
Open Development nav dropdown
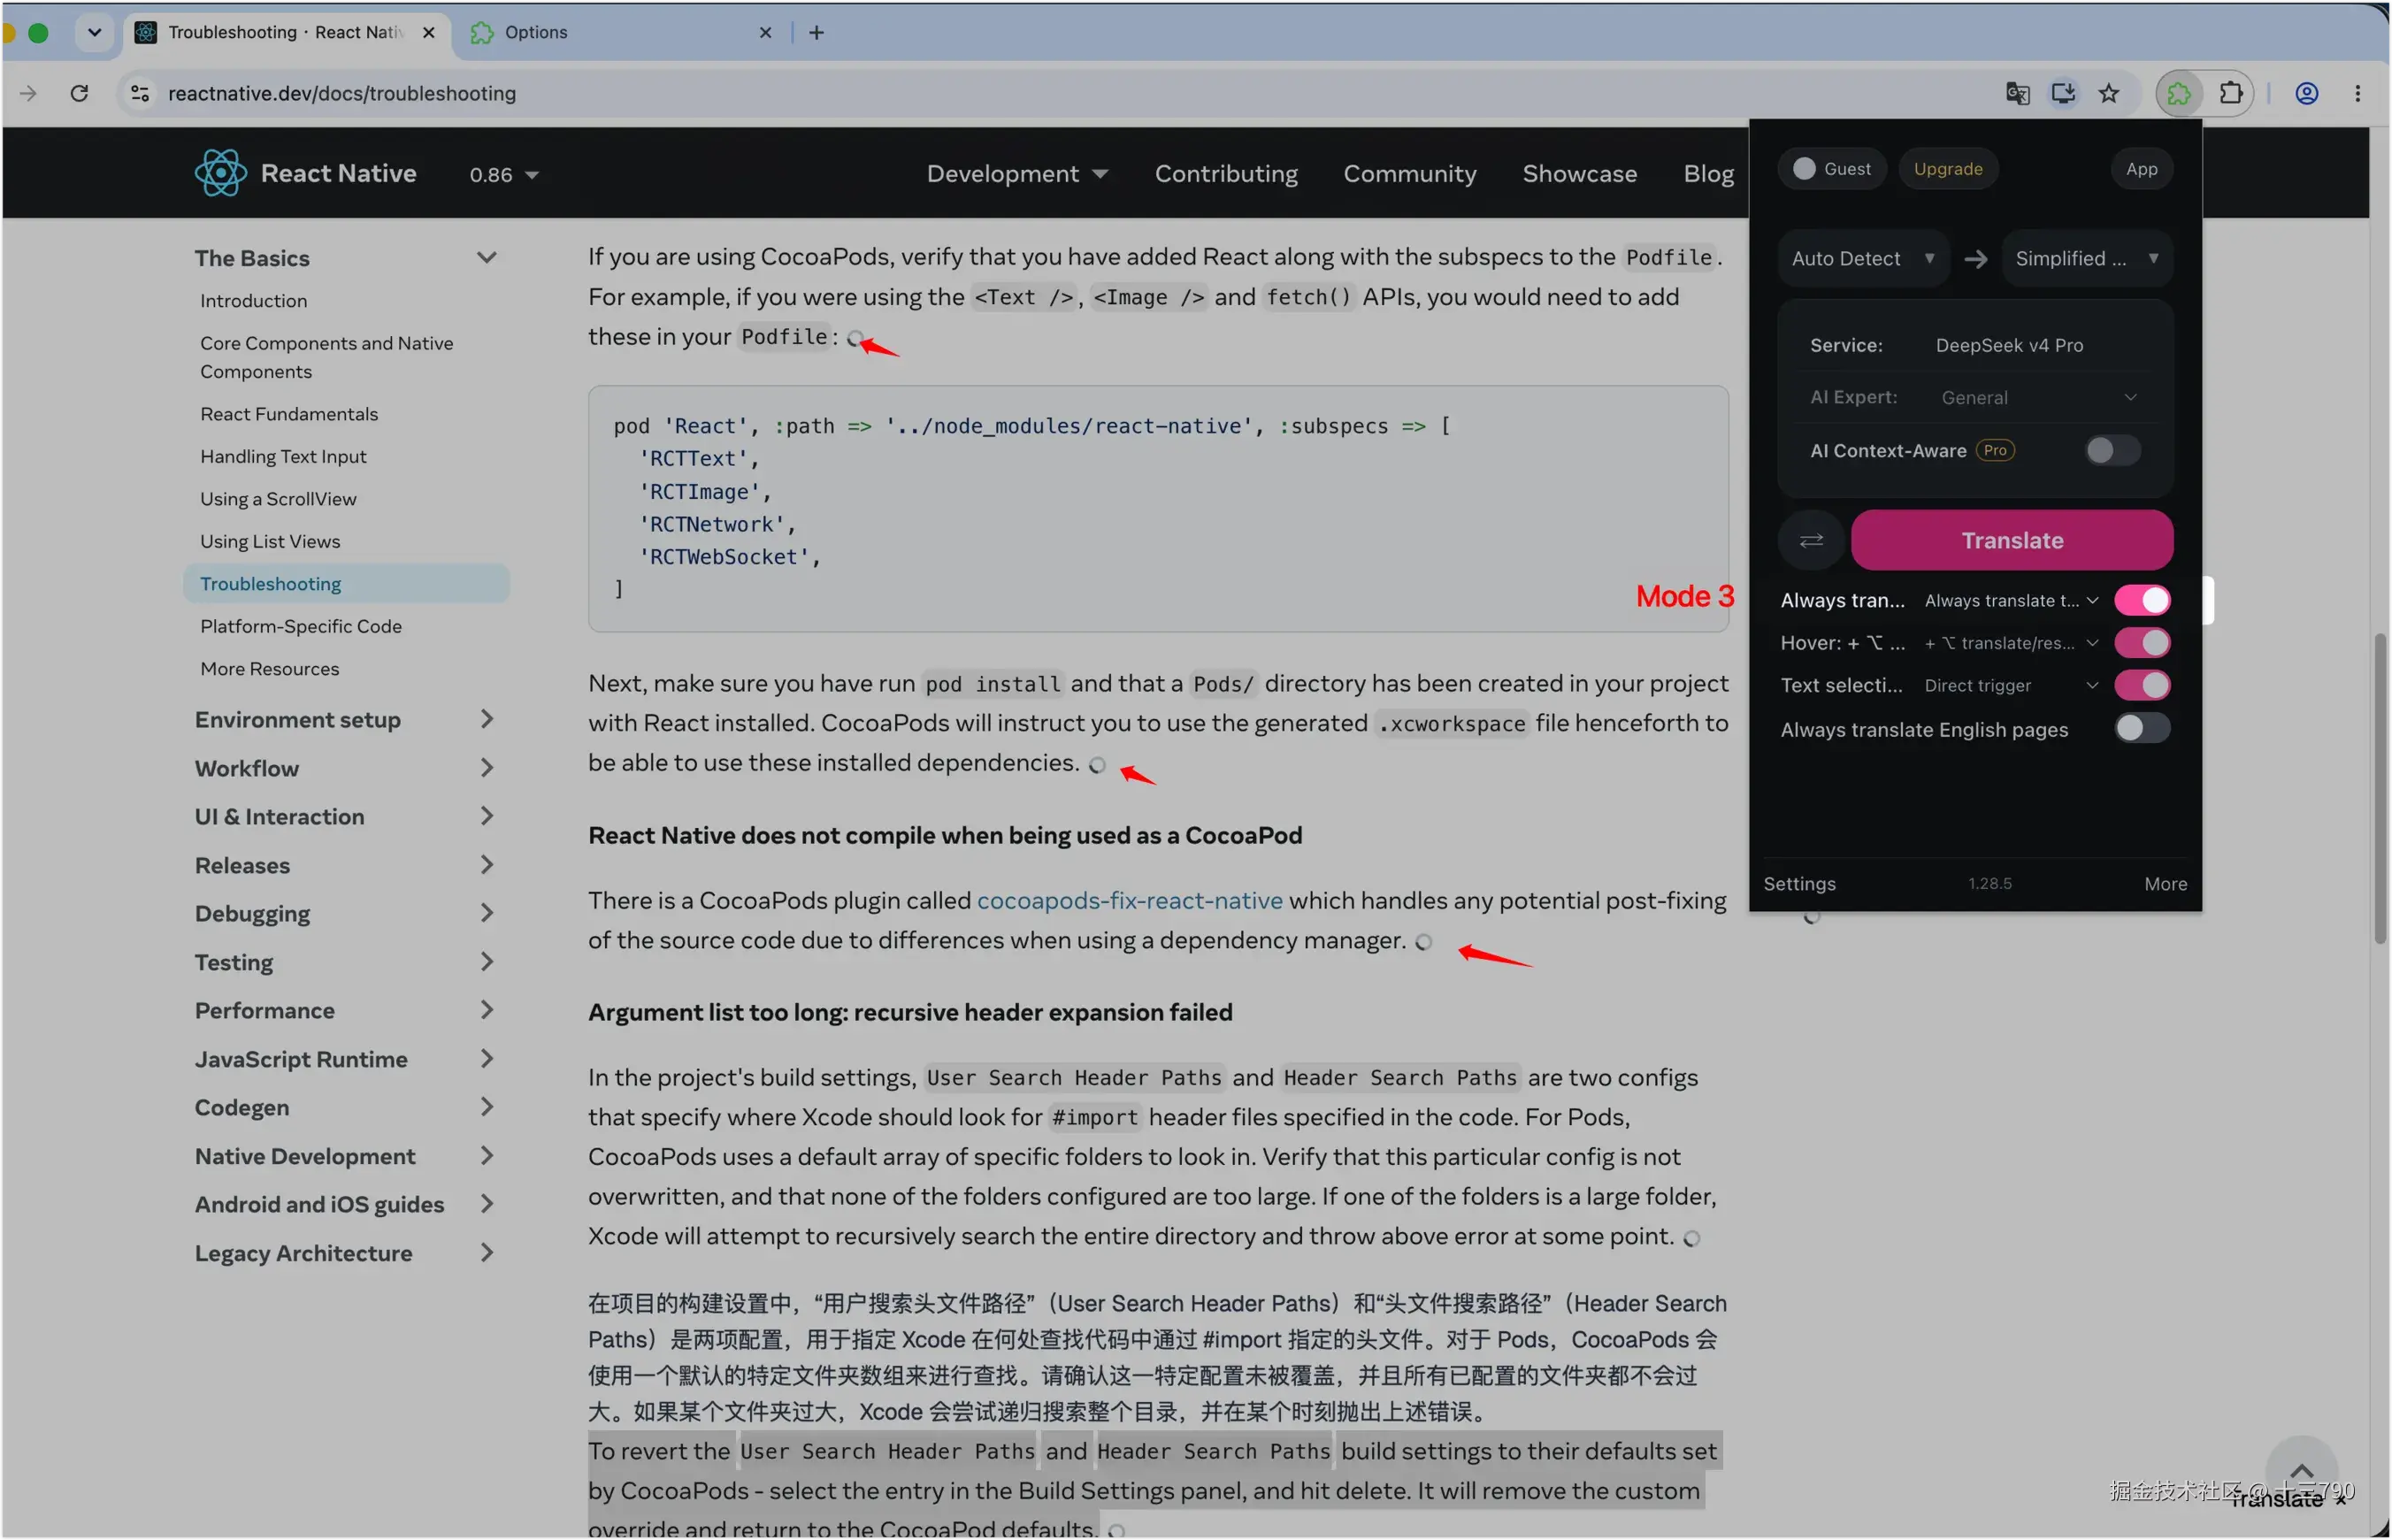[x=1017, y=174]
